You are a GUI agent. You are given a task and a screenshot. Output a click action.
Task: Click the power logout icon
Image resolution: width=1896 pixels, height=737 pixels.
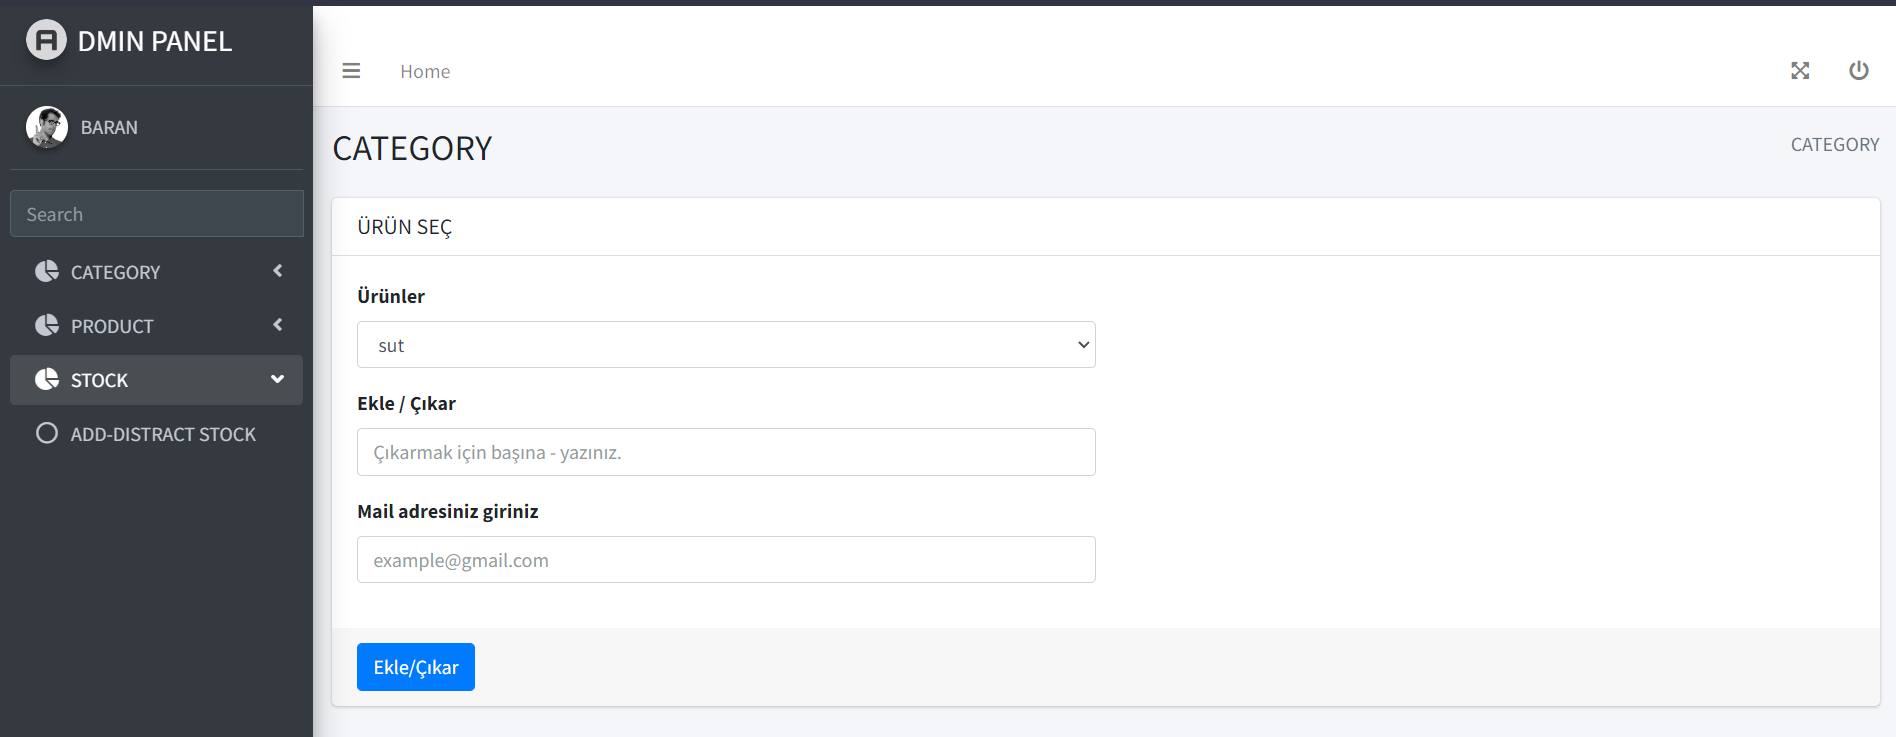click(x=1859, y=70)
